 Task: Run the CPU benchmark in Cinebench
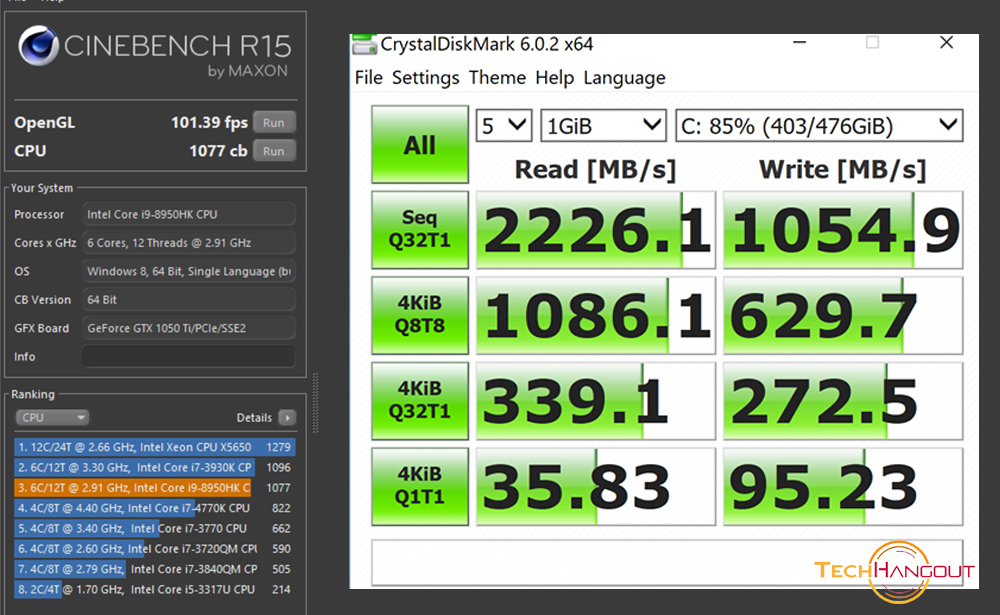274,151
